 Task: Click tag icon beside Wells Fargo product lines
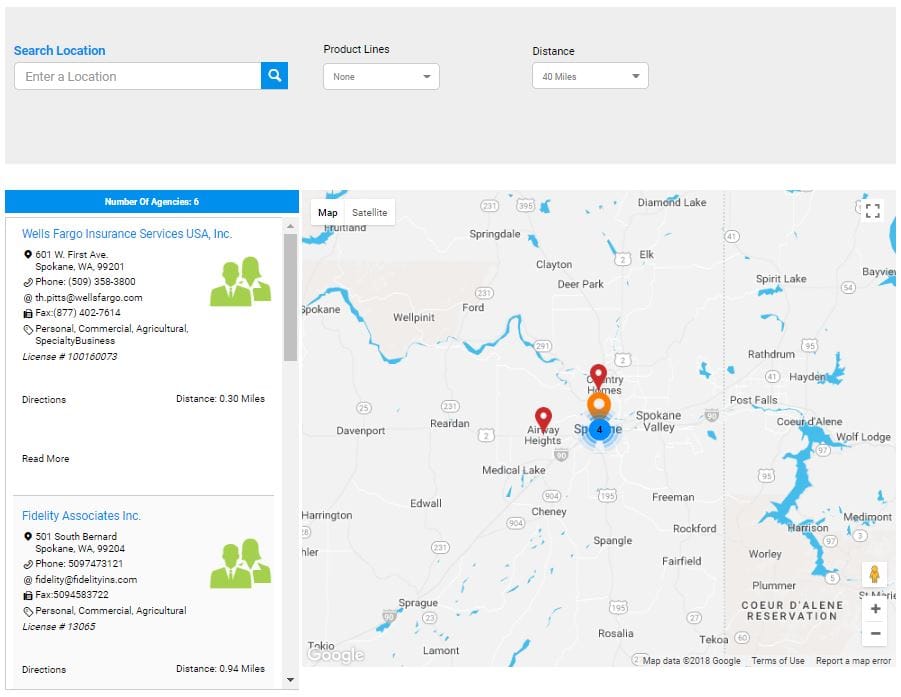[28, 329]
